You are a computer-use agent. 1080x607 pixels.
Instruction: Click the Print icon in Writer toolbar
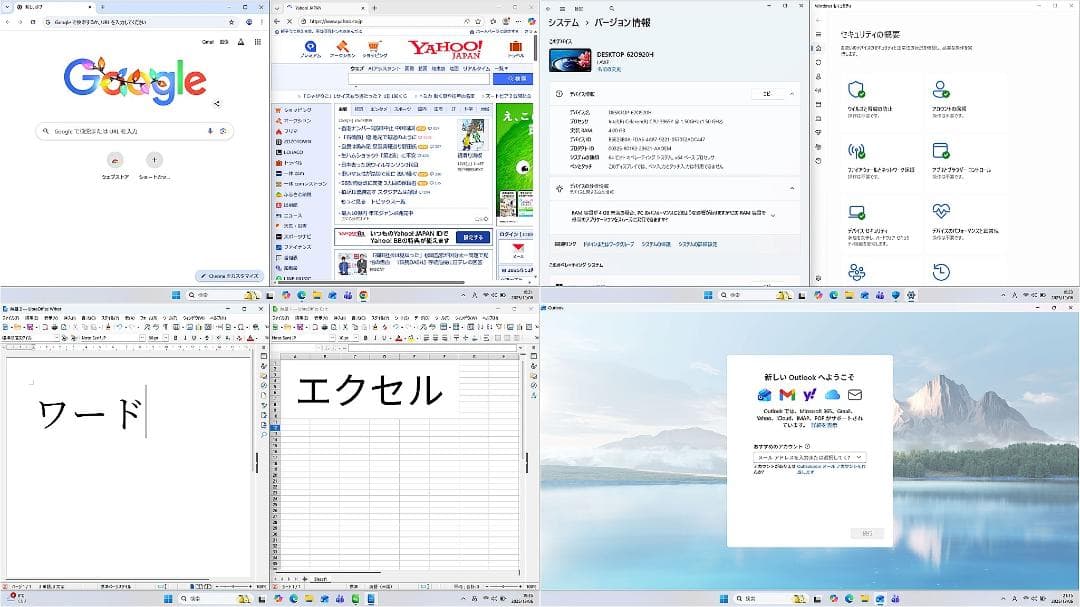(54, 327)
